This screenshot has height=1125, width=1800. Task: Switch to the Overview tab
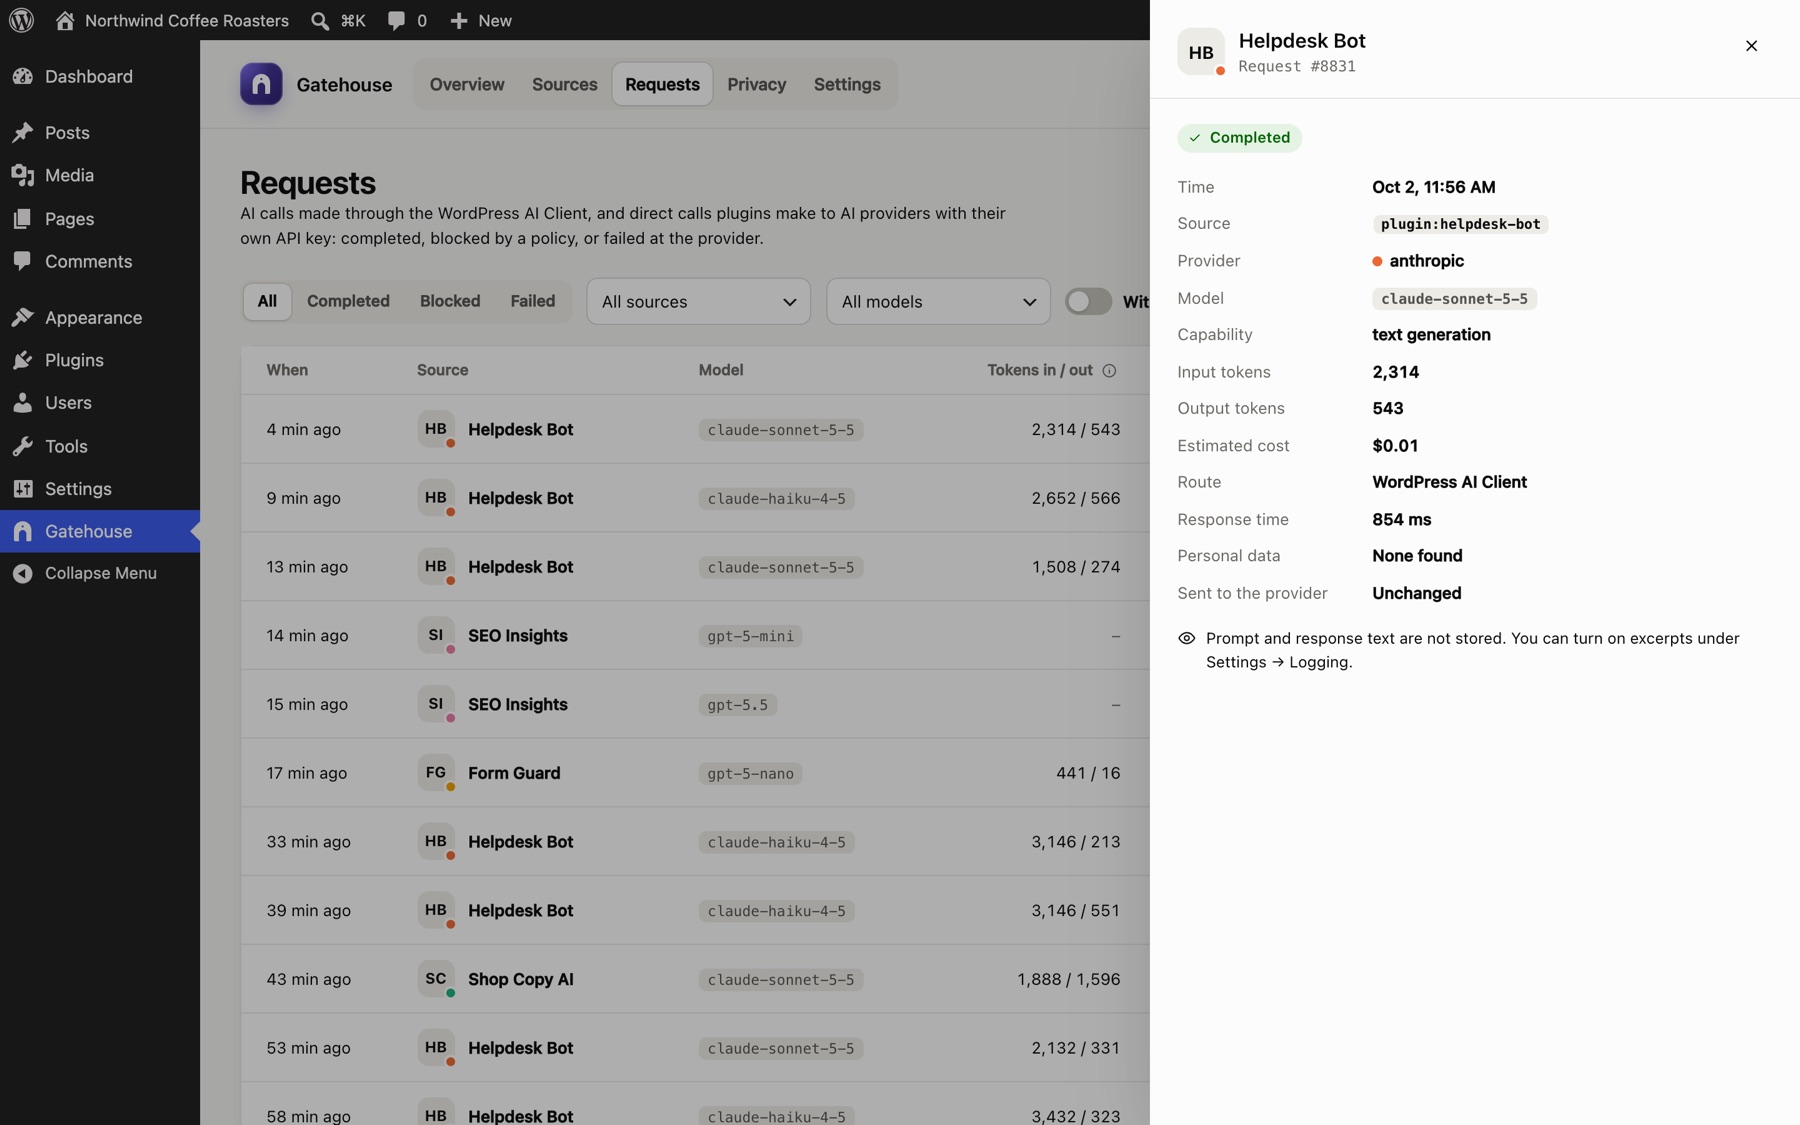[x=467, y=84]
